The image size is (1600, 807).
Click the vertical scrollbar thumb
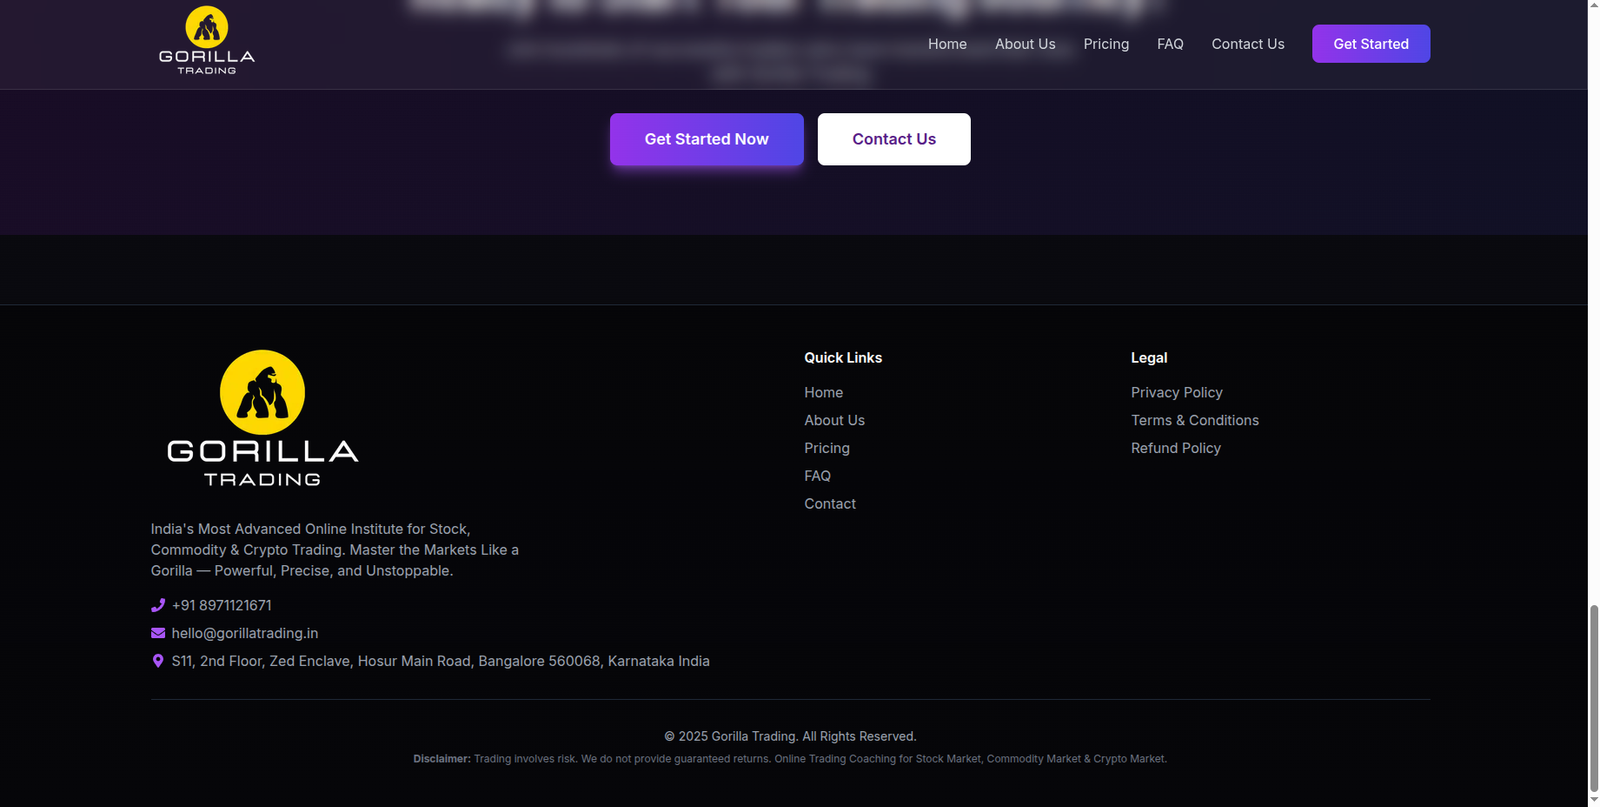tap(1594, 696)
